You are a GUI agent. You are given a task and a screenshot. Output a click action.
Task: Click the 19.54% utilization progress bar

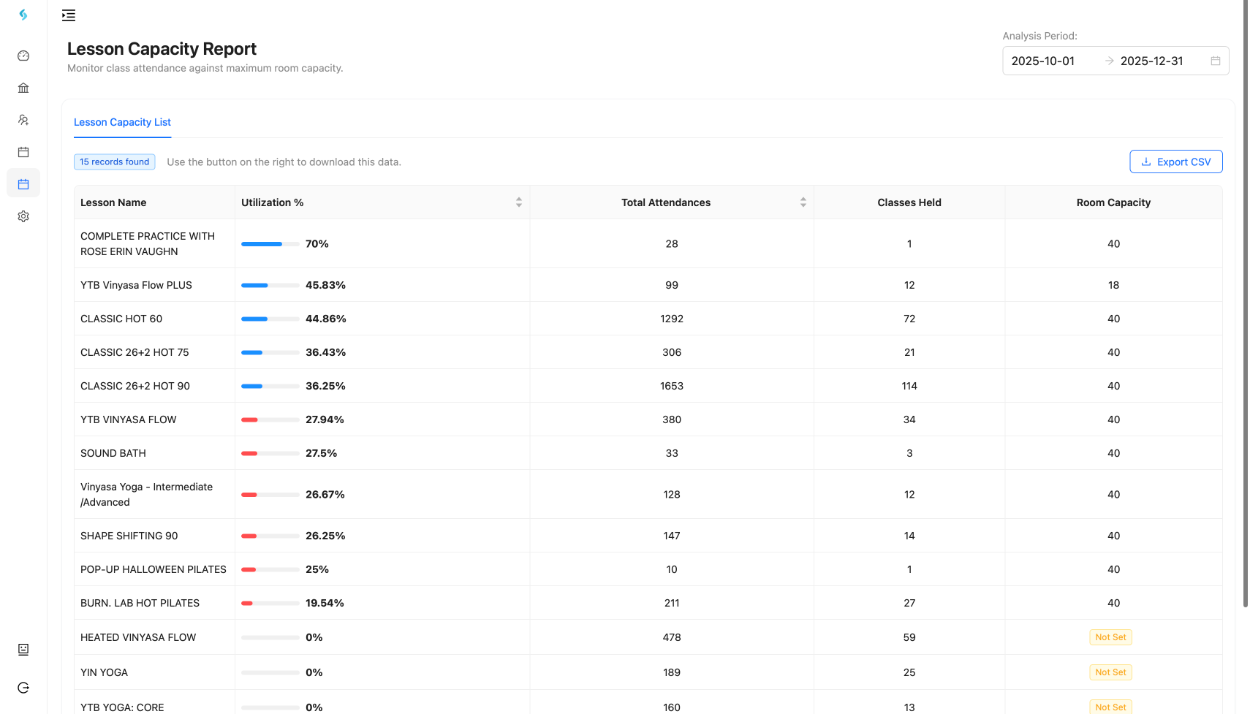270,603
